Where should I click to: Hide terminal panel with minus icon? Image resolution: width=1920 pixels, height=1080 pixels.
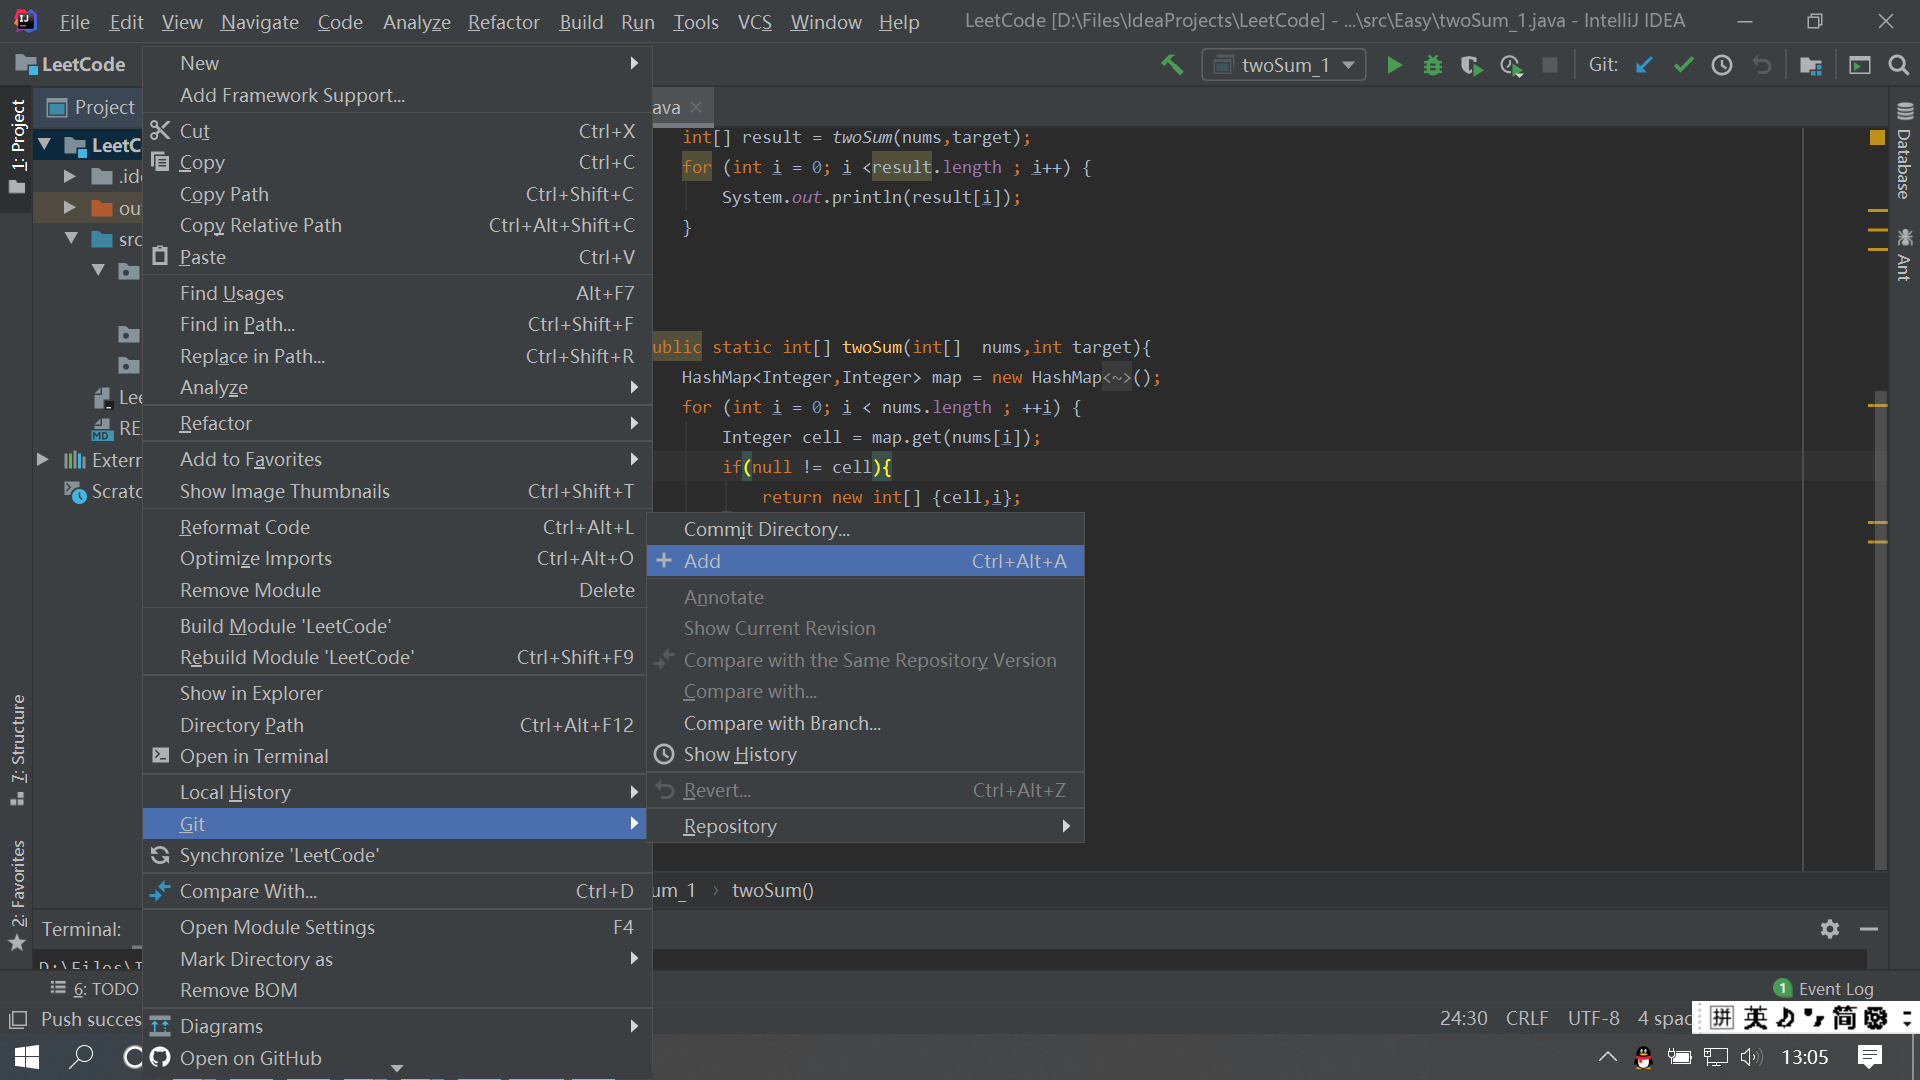[x=1869, y=929]
